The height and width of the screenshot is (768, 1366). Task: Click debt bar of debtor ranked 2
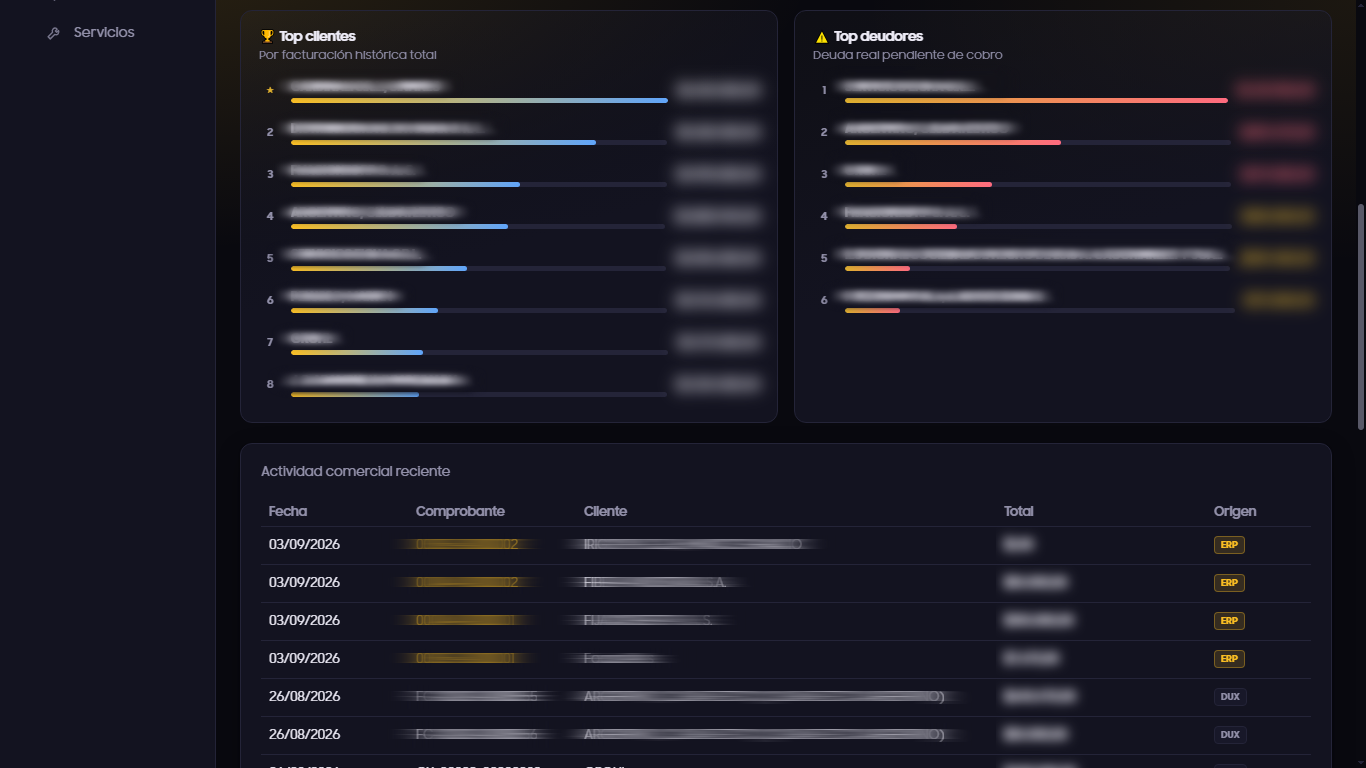point(1037,142)
